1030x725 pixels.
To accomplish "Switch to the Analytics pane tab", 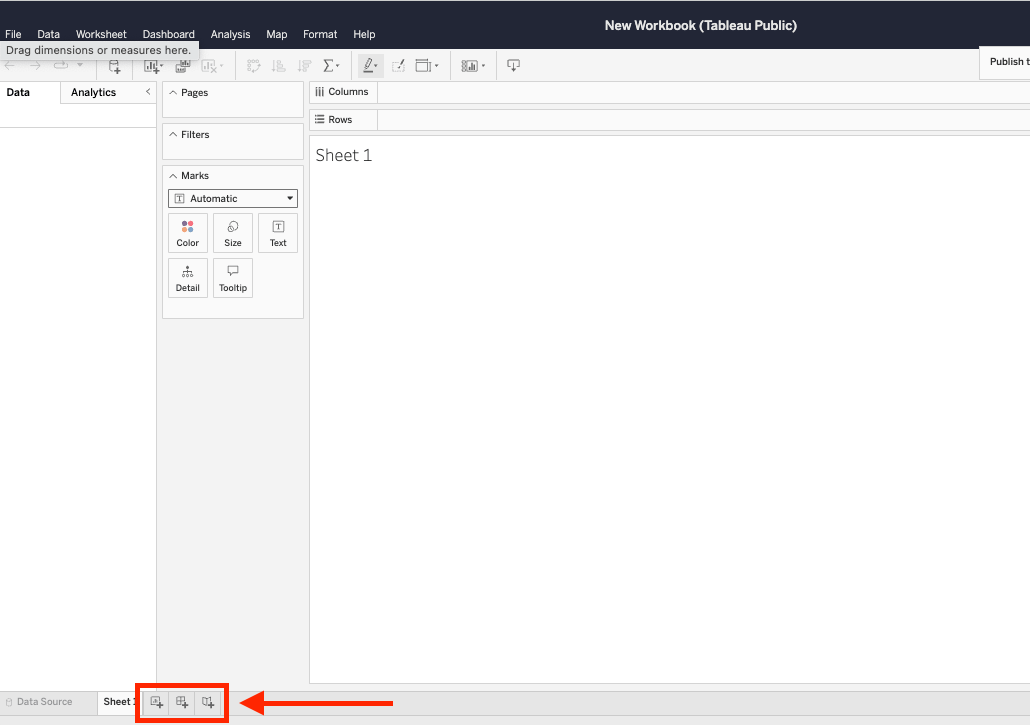I will coord(93,93).
